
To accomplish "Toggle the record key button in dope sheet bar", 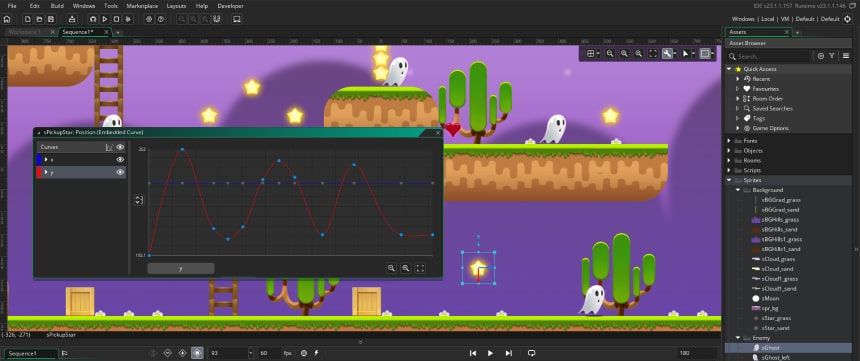I will click(197, 353).
